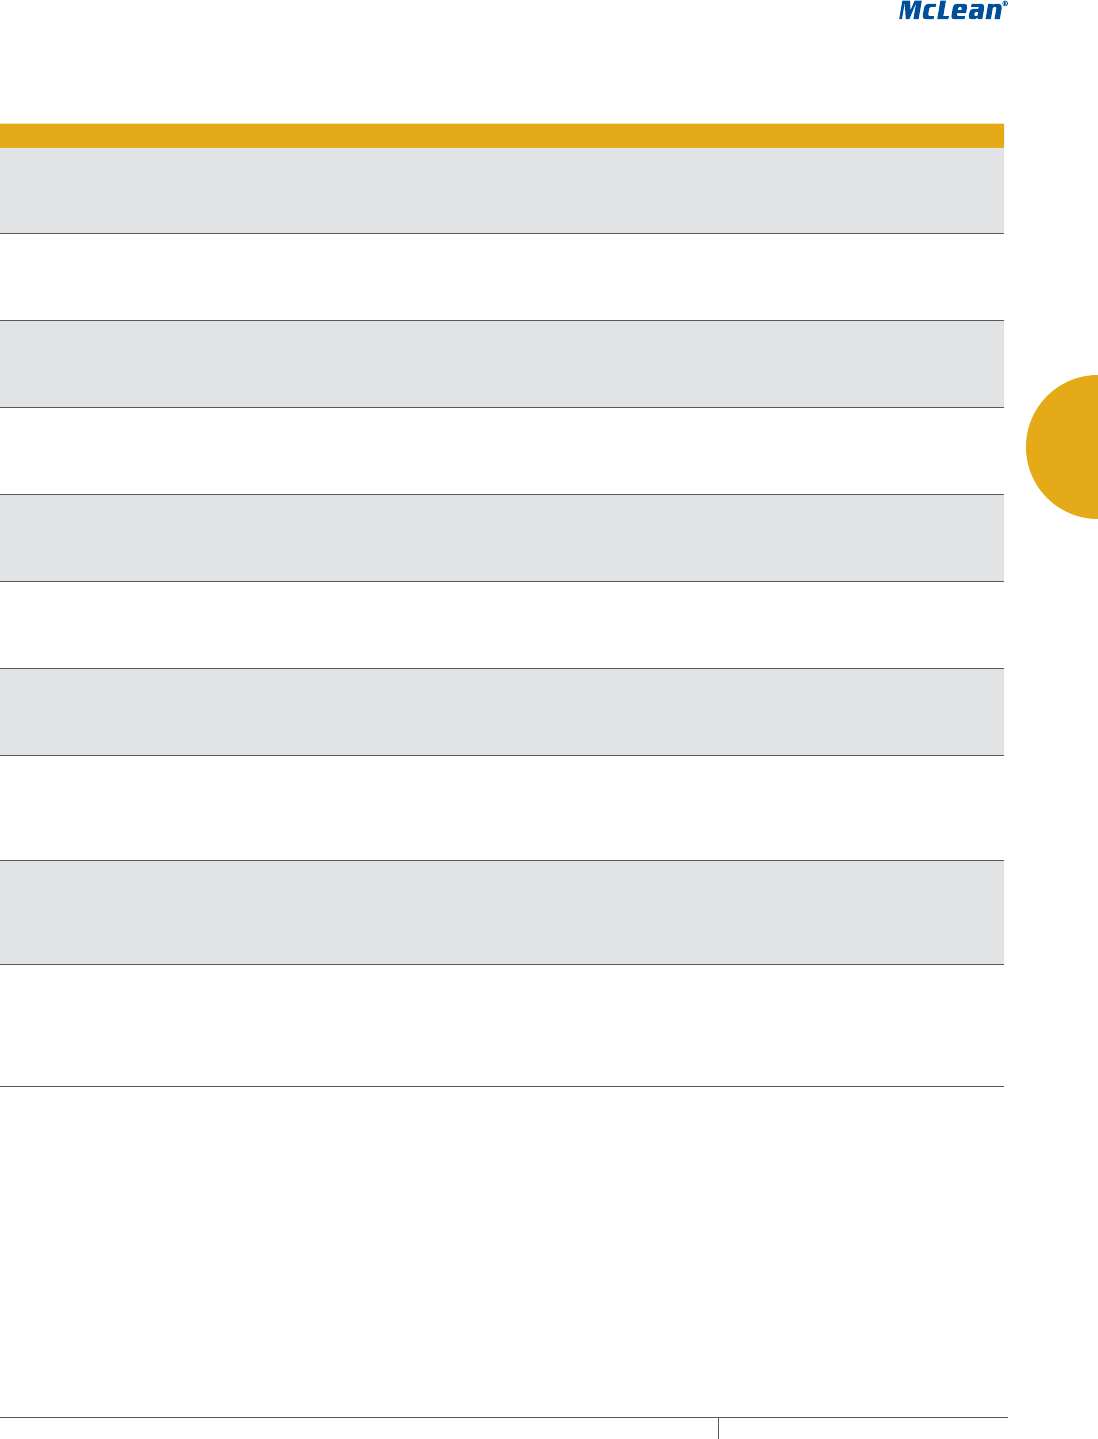Click the registered trademark symbol beside McLean
1098x1439 pixels.
coord(1005,4)
